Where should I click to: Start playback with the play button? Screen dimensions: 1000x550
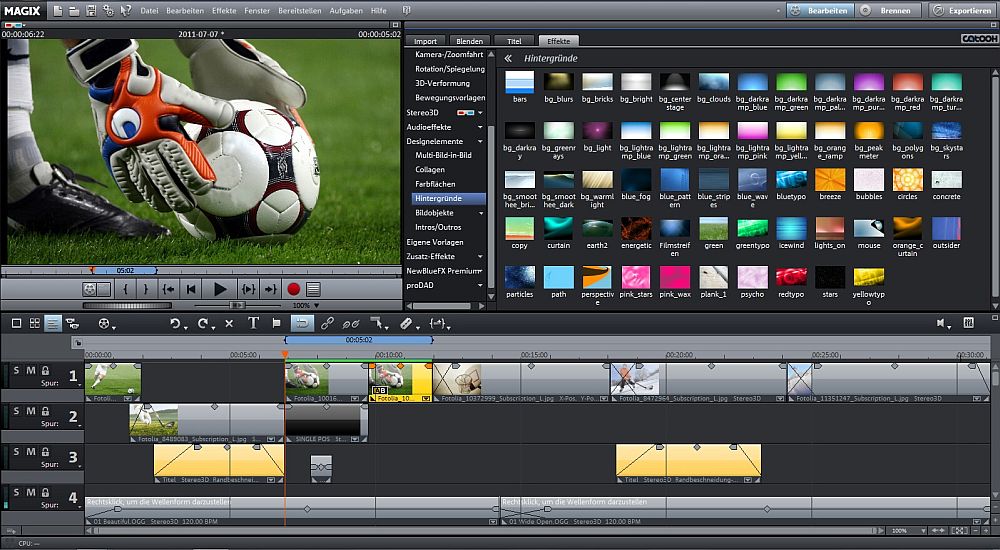coord(220,289)
